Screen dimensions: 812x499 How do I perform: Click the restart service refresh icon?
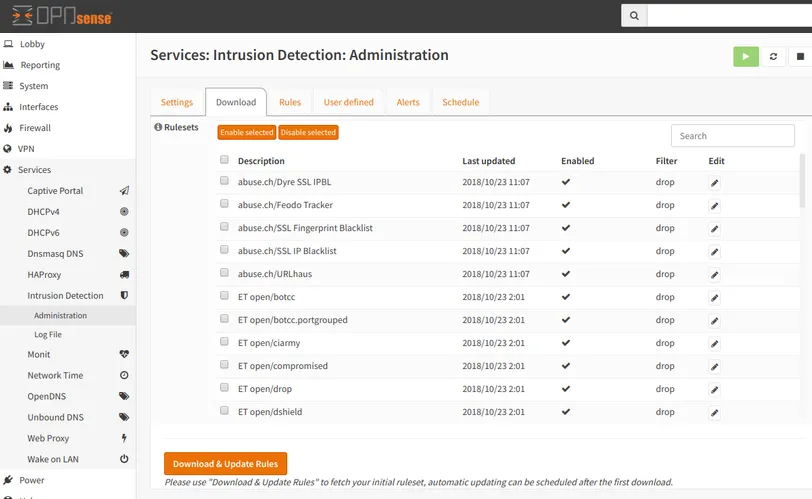point(773,57)
